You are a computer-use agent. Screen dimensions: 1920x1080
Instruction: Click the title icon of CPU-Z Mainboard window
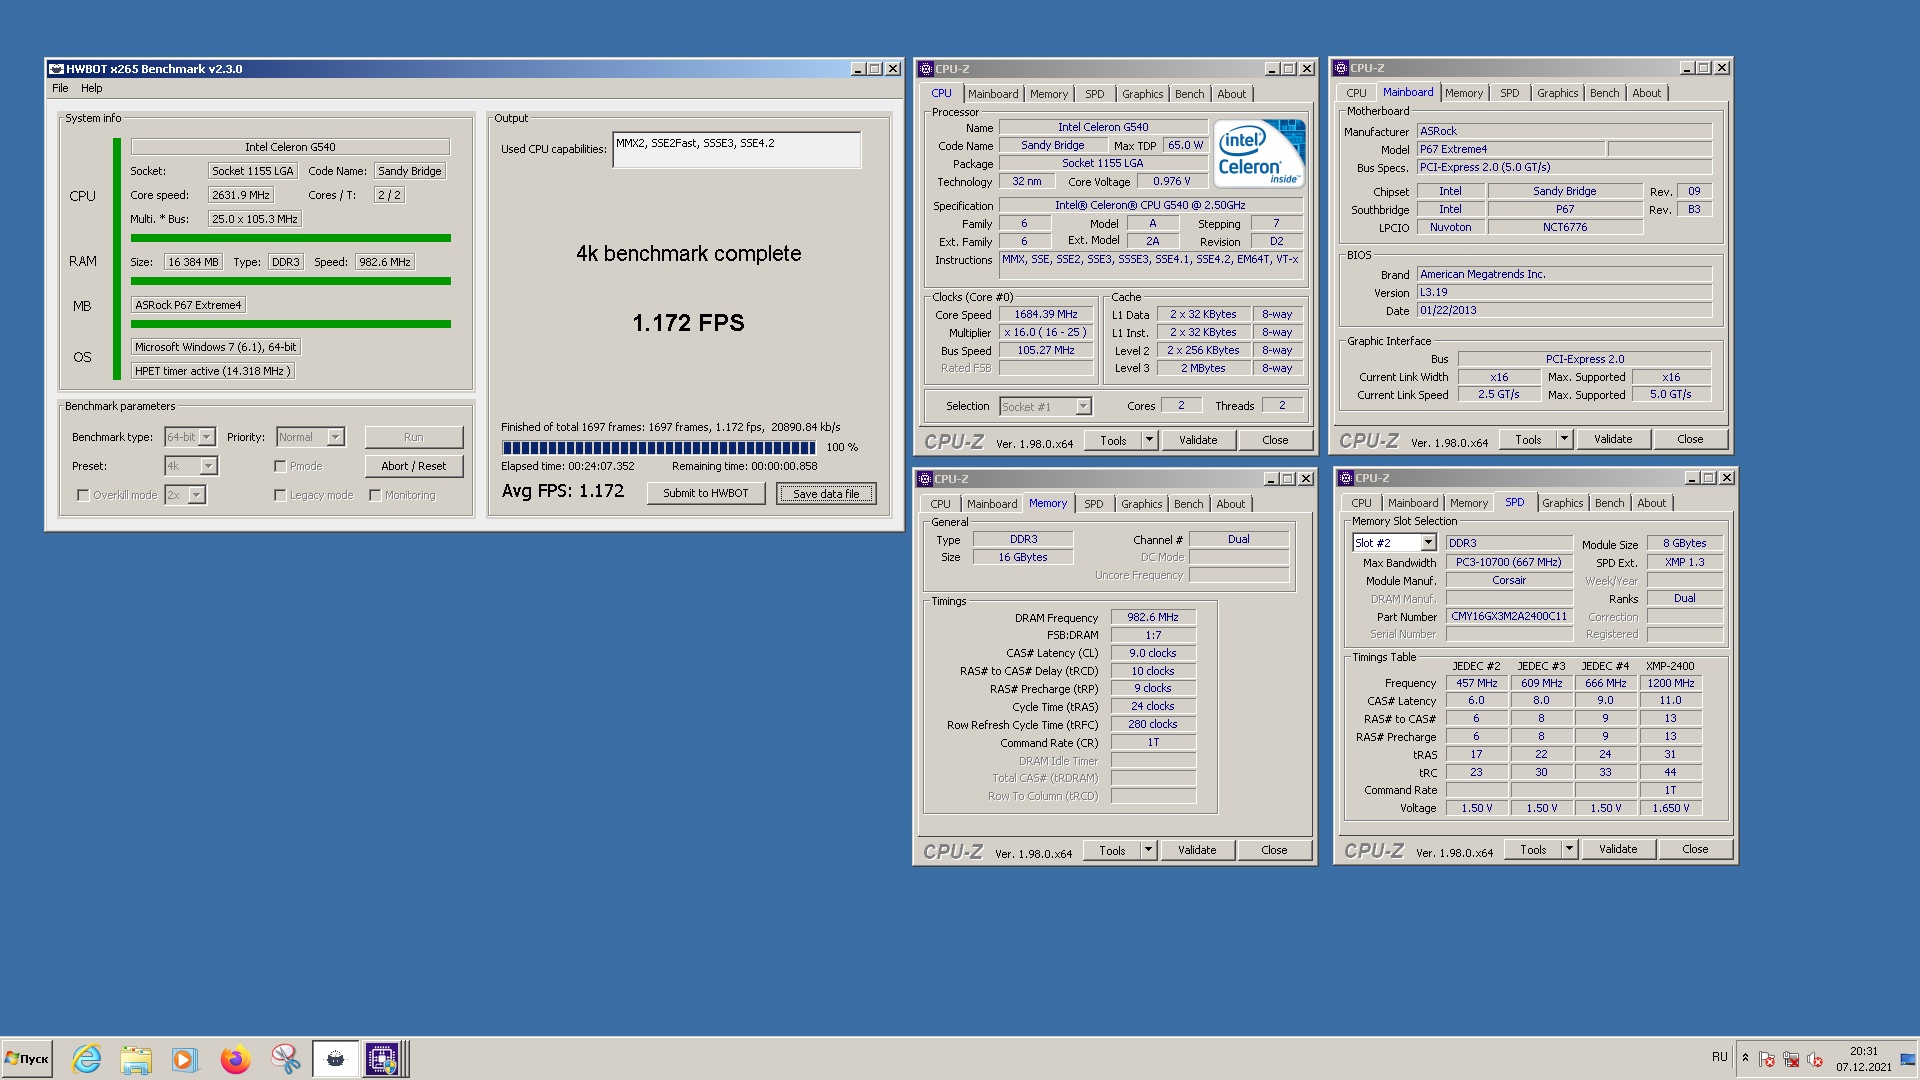point(1341,68)
